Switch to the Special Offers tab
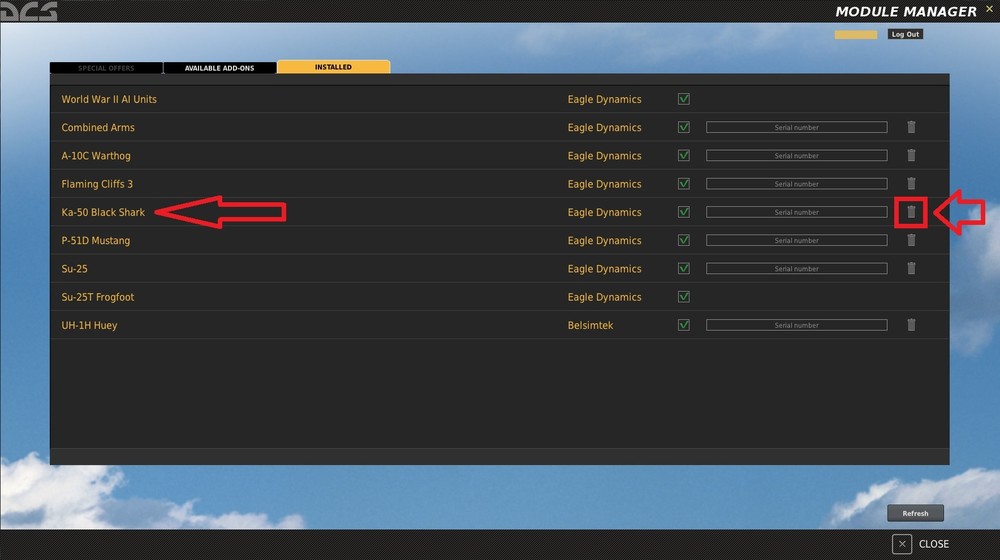The image size is (1000, 560). pyautogui.click(x=106, y=68)
